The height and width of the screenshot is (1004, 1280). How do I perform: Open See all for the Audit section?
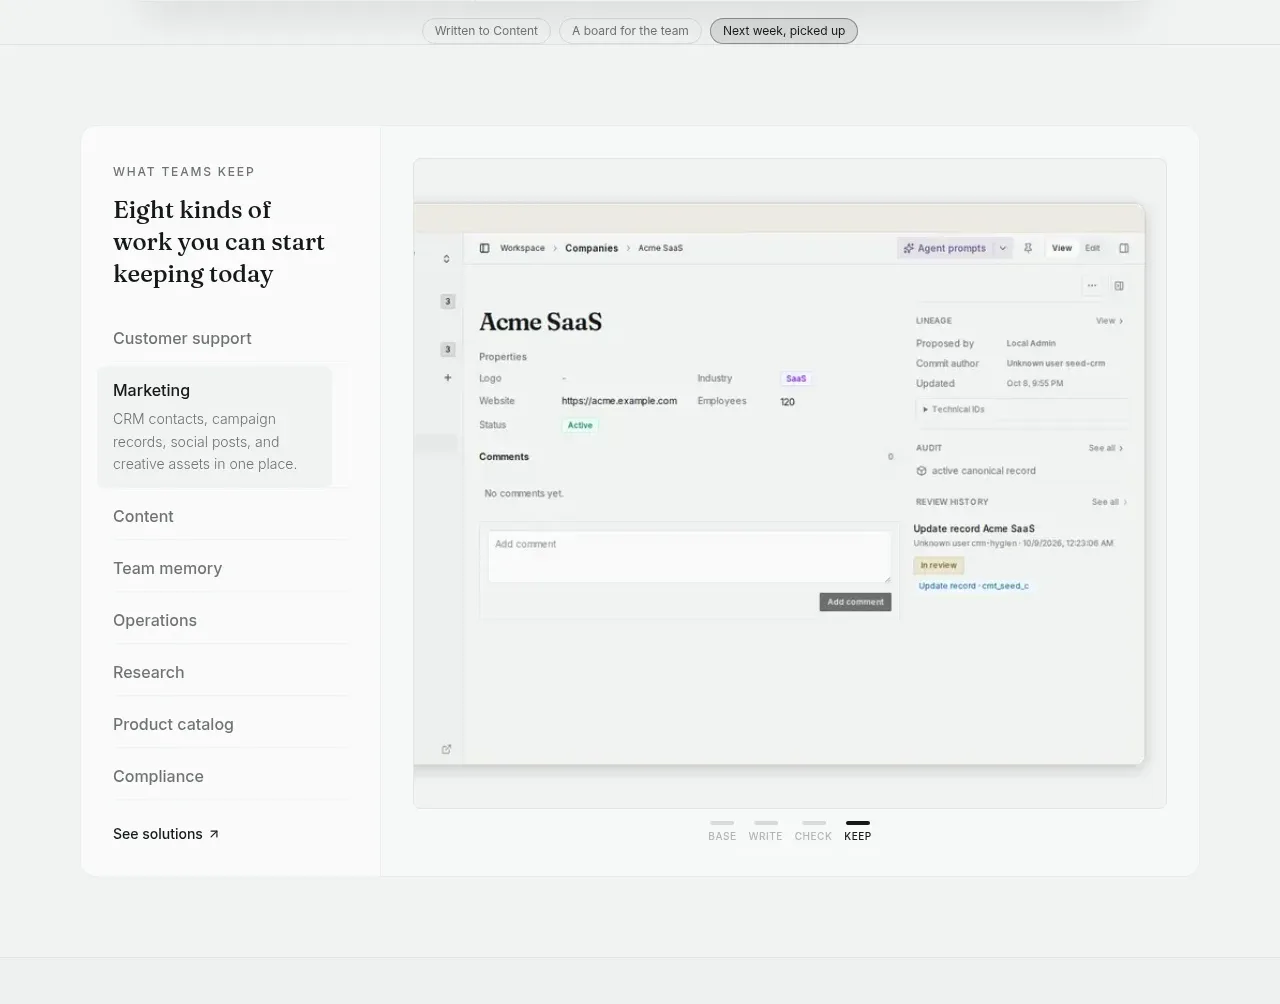coord(1105,448)
